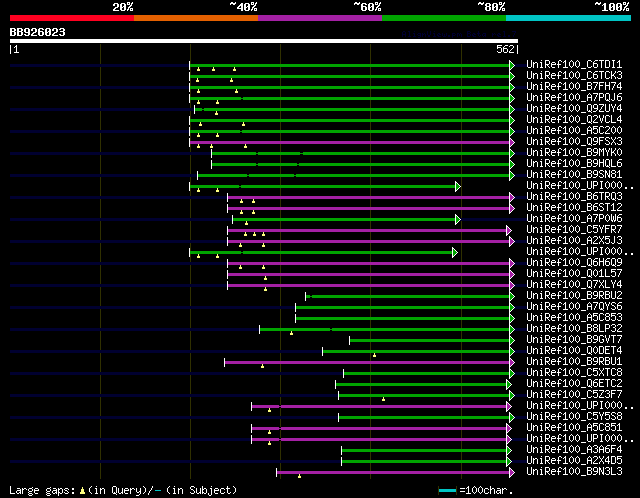The width and height of the screenshot is (640, 498).
Task: Select the UniRef100_A5C200 hit name
Action: [574, 130]
